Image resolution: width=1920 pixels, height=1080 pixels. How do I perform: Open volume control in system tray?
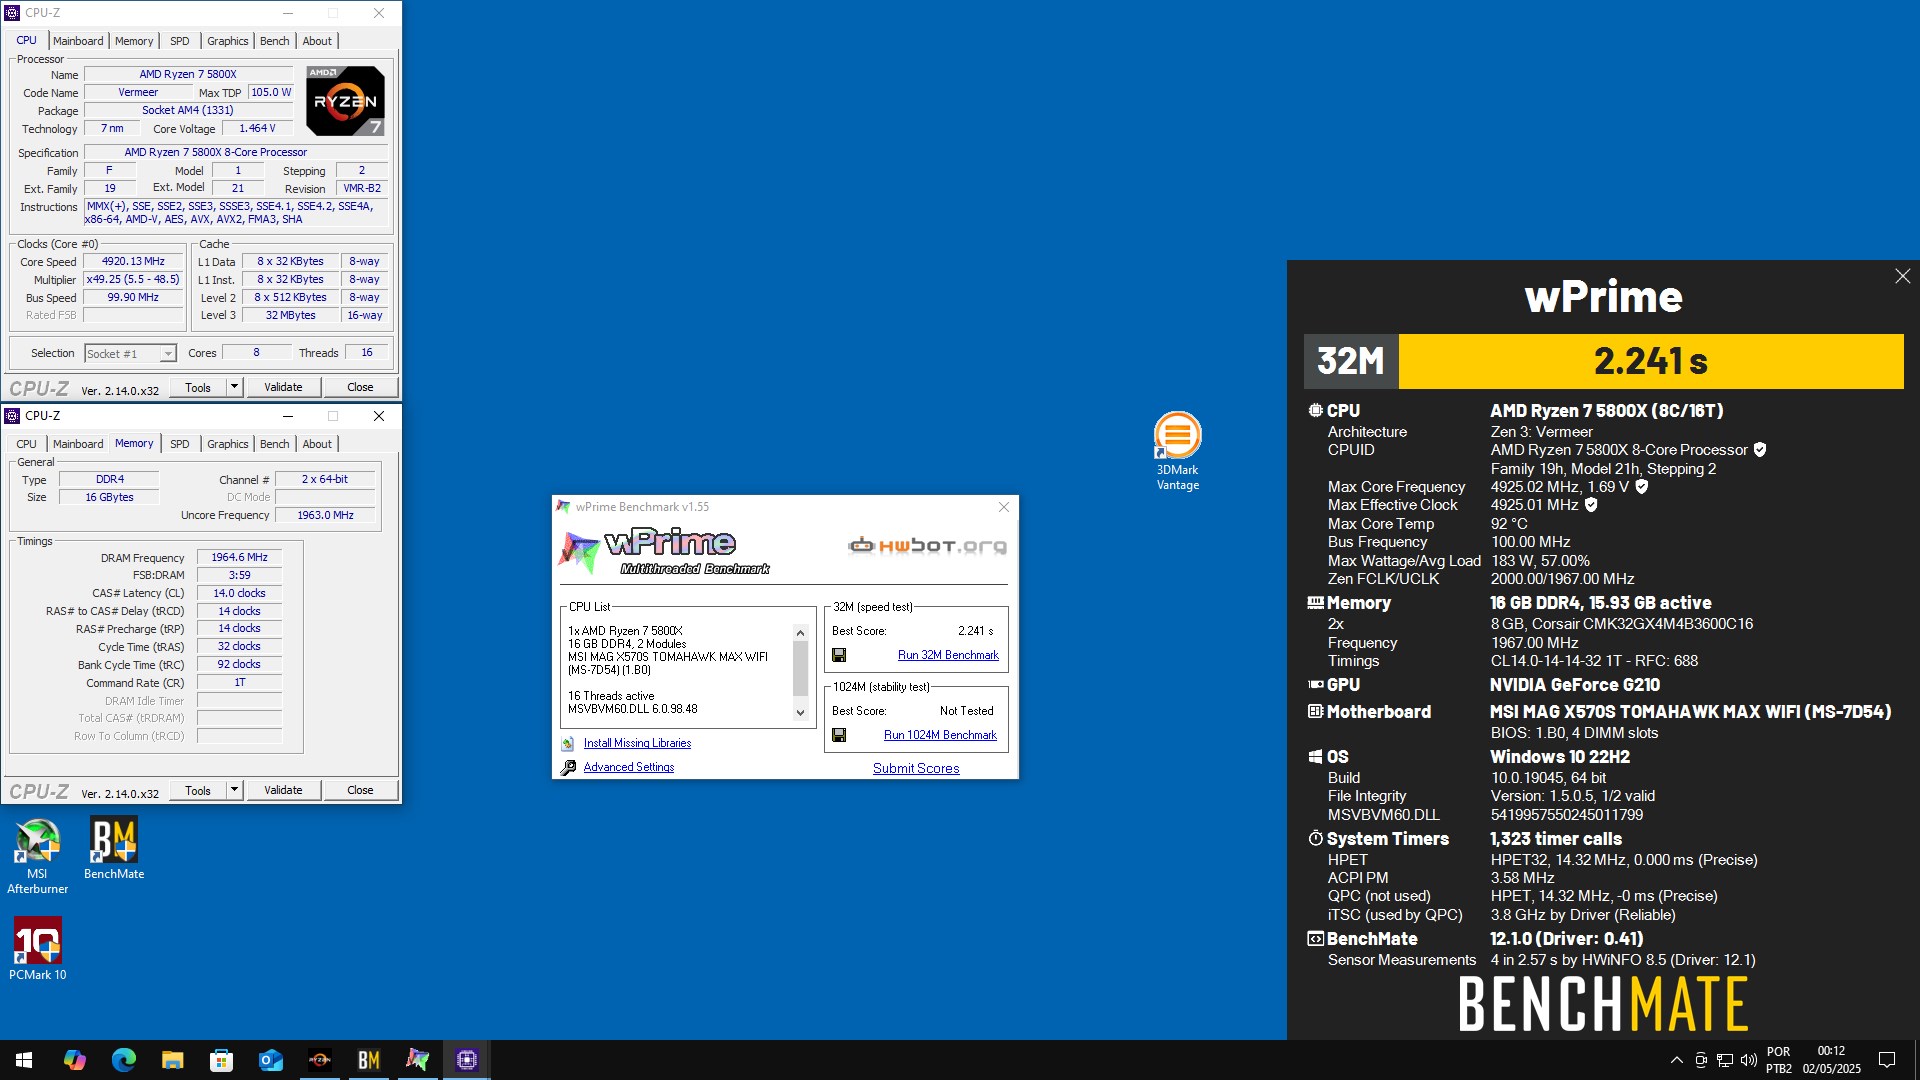tap(1748, 1060)
